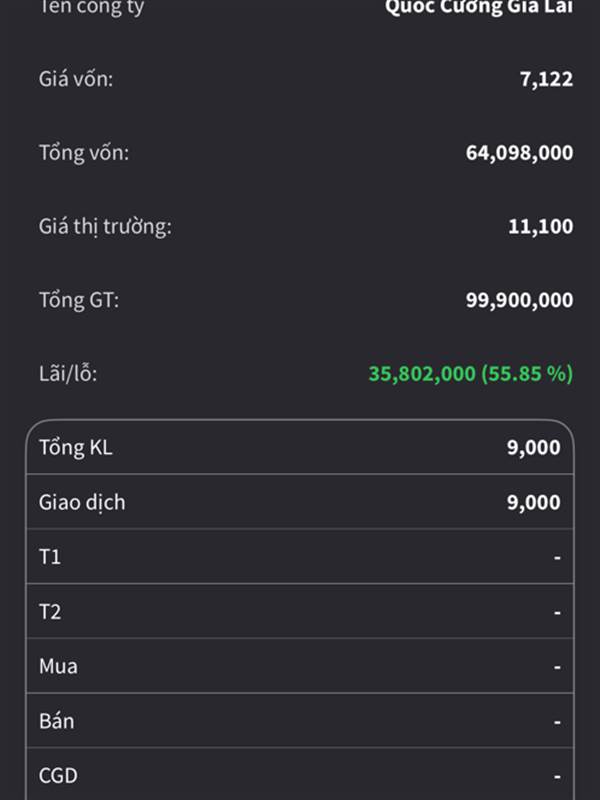600x800 pixels.
Task: Tap the Tổng KL quantity 9,000
Action: pyautogui.click(x=533, y=447)
